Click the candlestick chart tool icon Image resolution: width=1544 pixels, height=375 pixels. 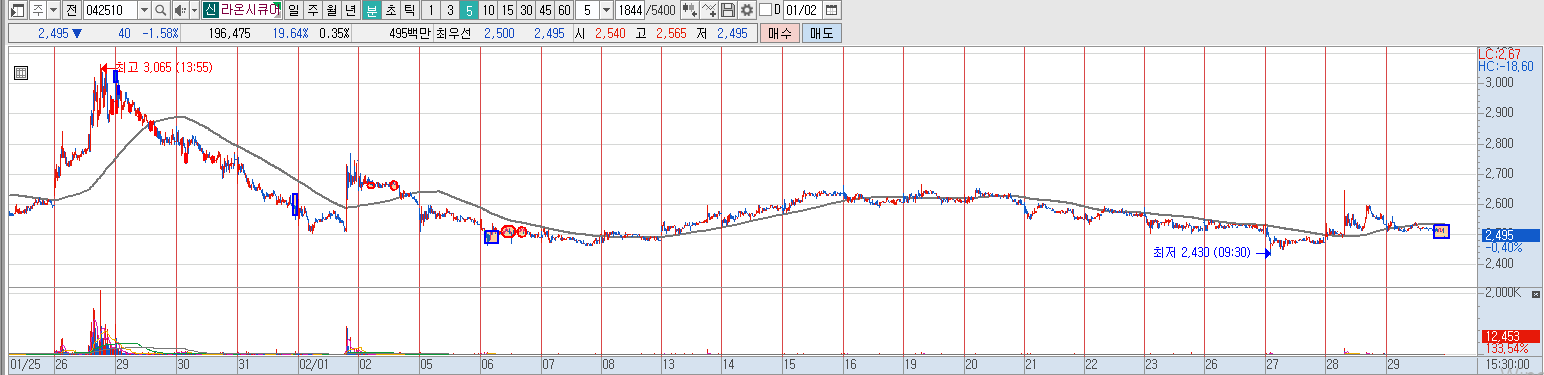pyautogui.click(x=689, y=10)
